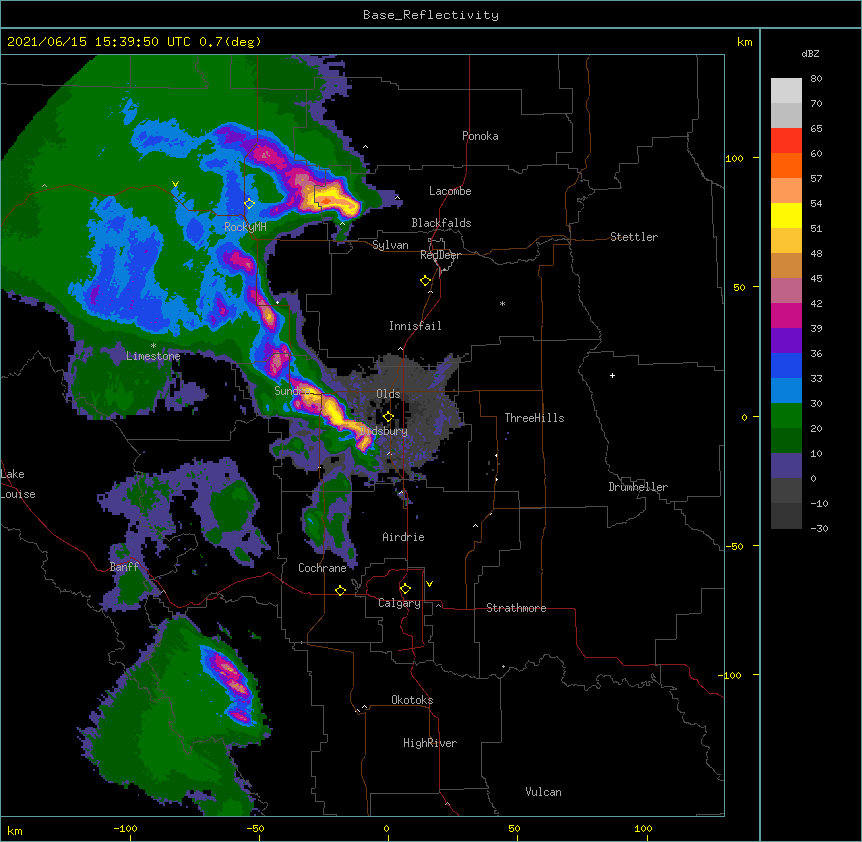Viewport: 862px width, 842px height.
Task: Click the yellow diamond marker near RockyMH
Action: (250, 204)
